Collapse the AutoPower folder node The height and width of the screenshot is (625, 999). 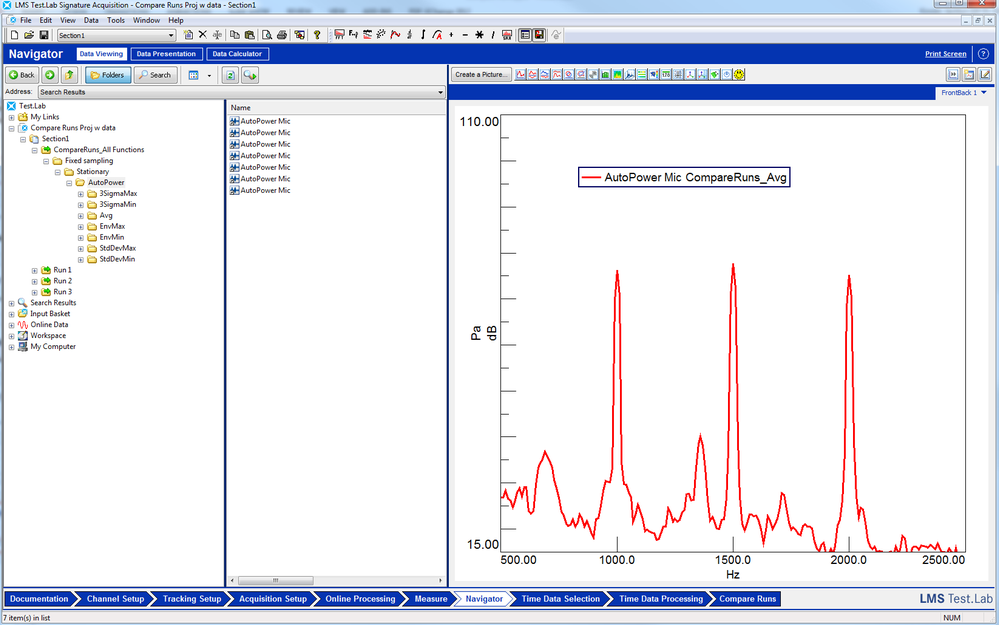click(x=69, y=183)
